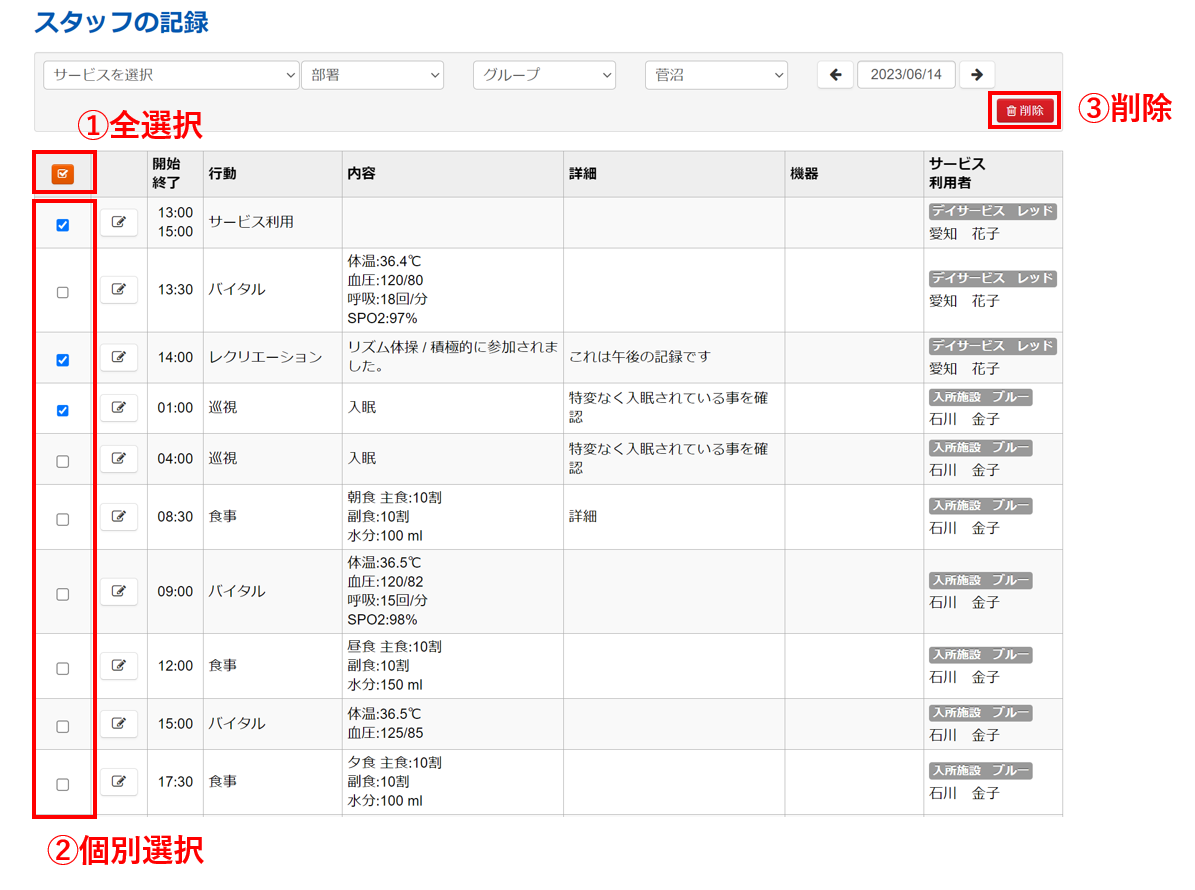Click the previous date left arrow
The image size is (1195, 890).
[835, 75]
